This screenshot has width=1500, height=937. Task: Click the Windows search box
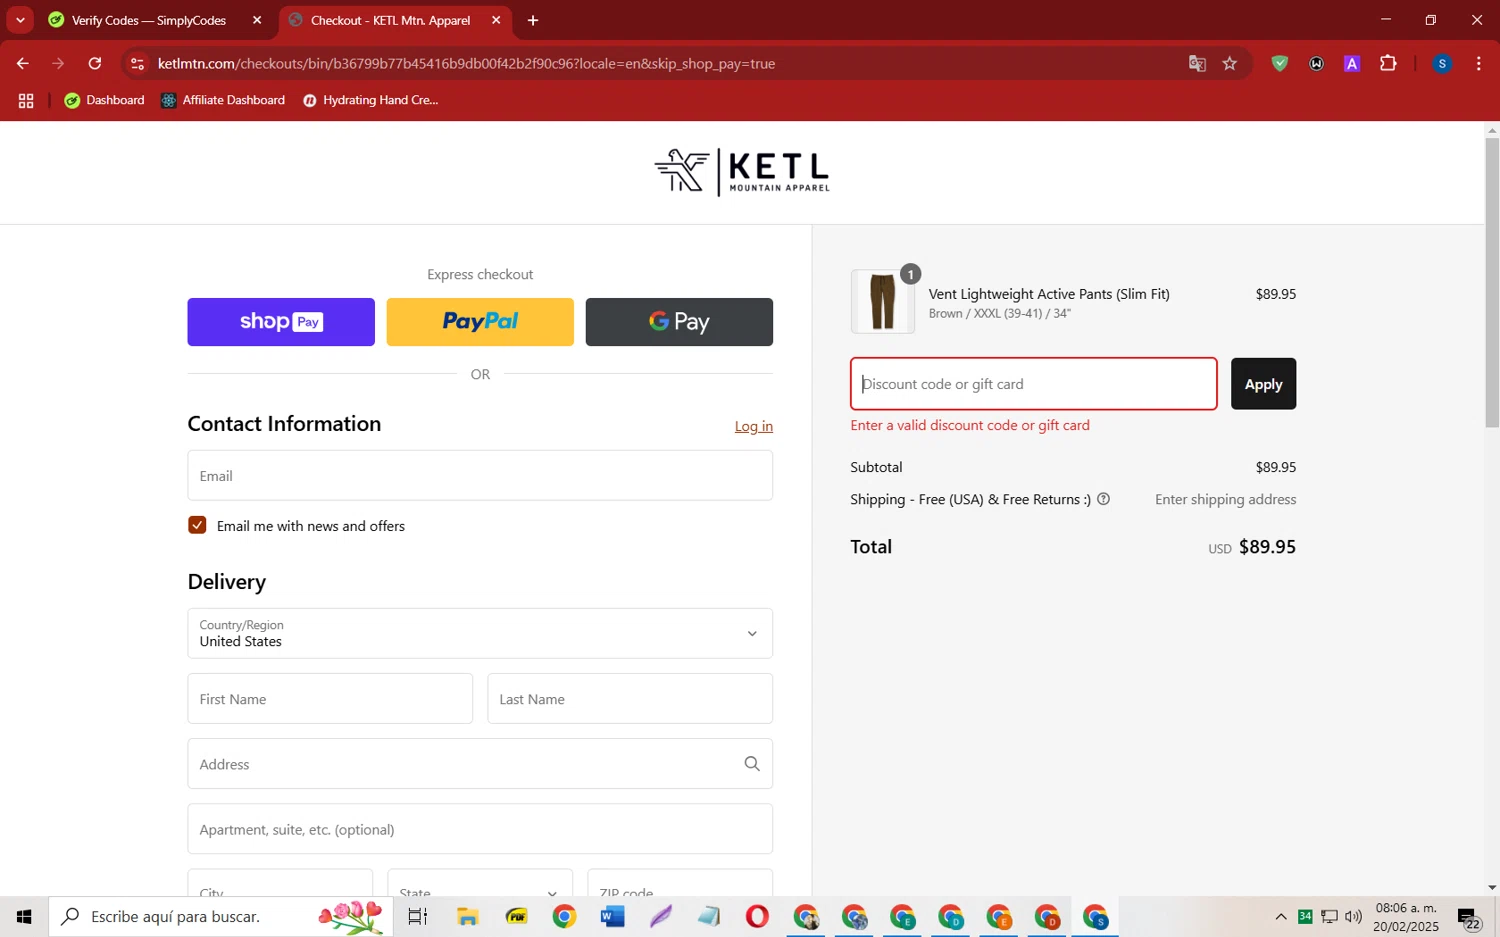pyautogui.click(x=220, y=916)
